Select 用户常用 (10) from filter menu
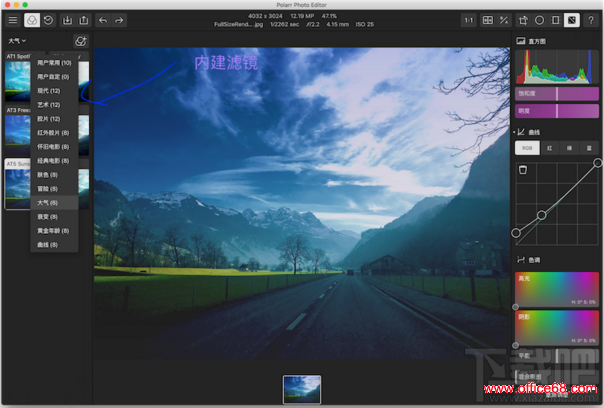This screenshot has width=604, height=408. [54, 63]
